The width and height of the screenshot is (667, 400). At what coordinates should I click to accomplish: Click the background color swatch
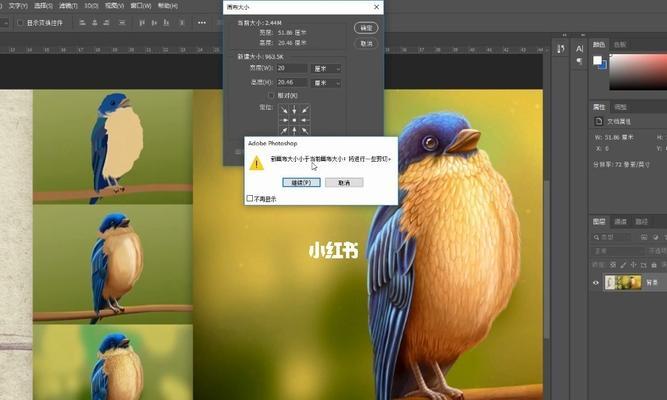pos(604,66)
